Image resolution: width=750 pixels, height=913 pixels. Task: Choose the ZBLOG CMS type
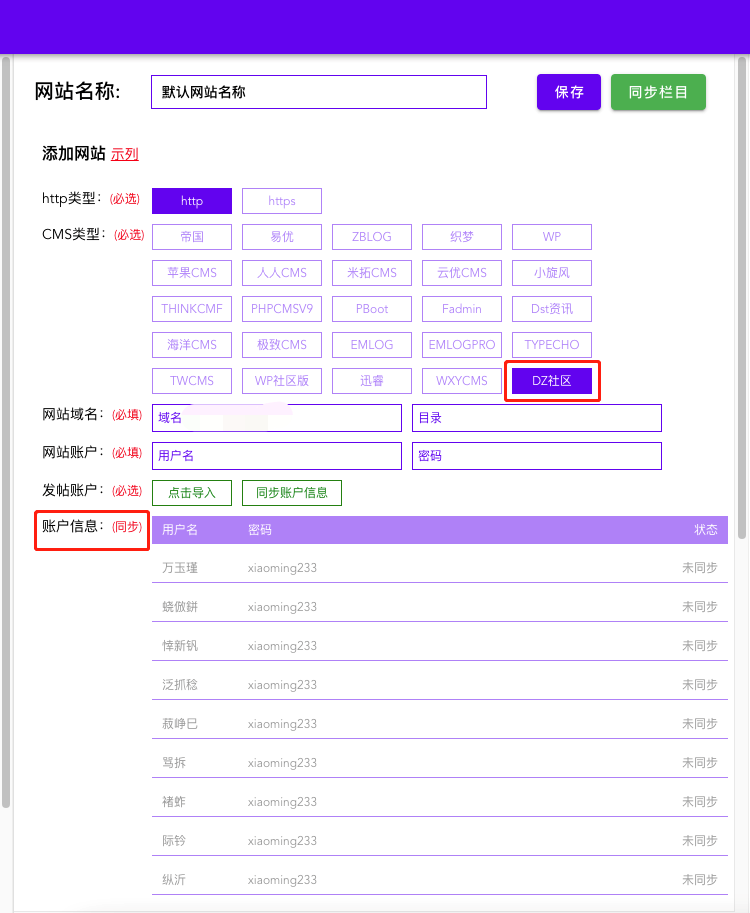point(372,237)
